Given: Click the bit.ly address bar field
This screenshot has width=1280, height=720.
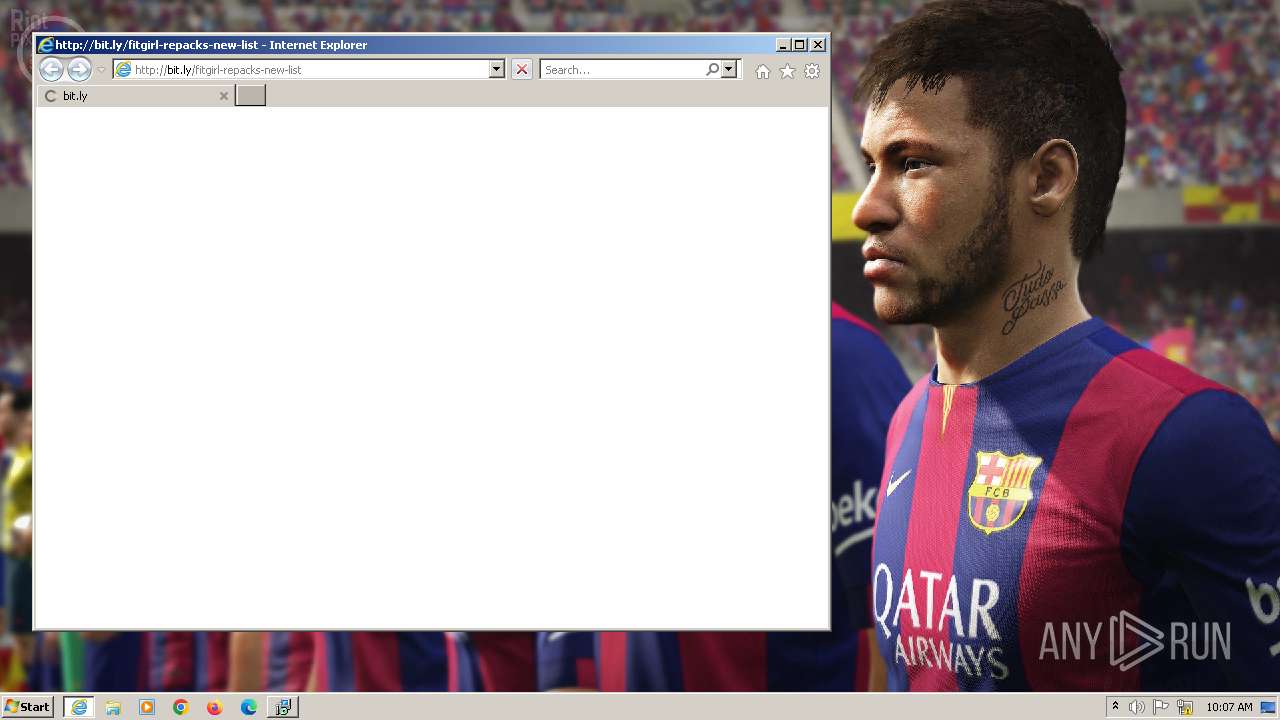Looking at the screenshot, I should 311,69.
